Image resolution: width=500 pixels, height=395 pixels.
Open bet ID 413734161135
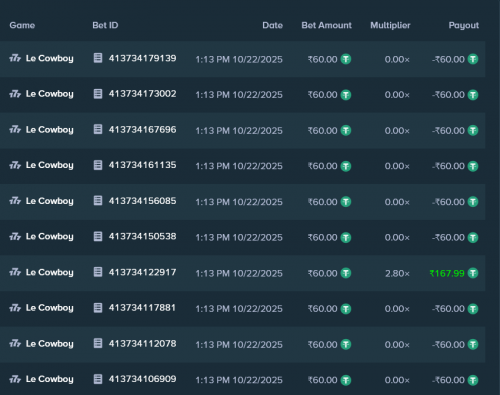point(142,165)
